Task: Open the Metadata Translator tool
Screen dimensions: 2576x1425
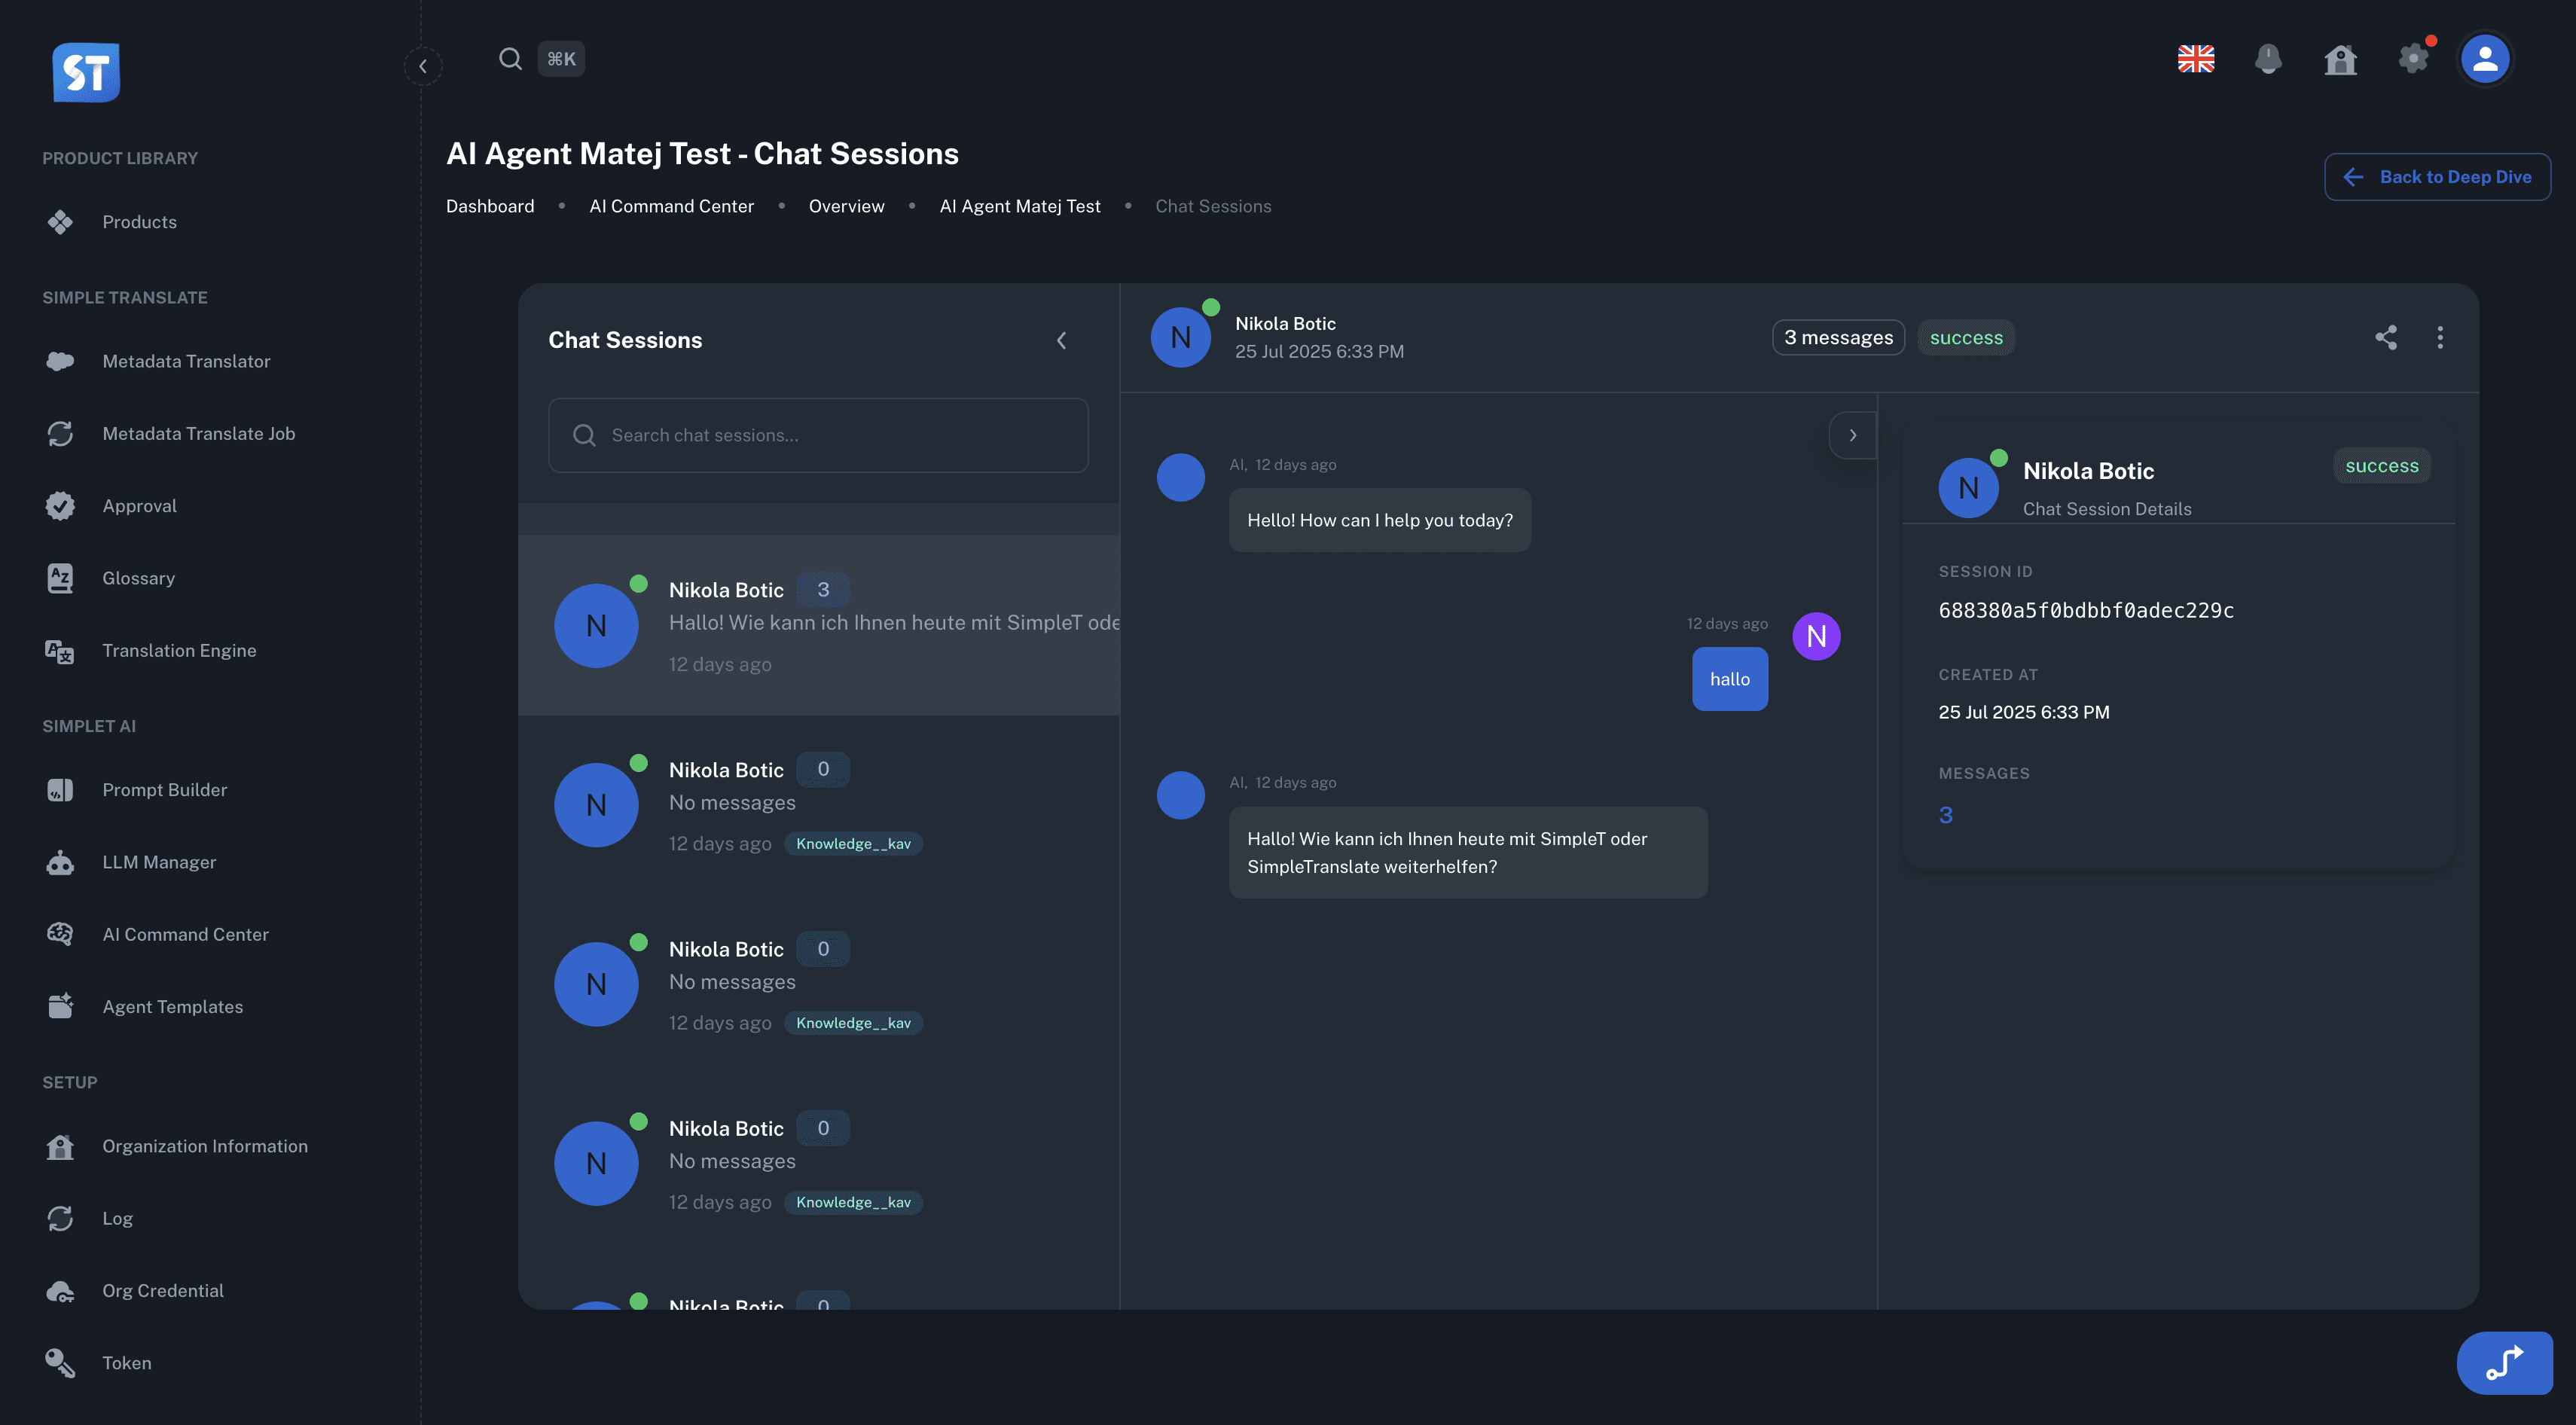Action: pyautogui.click(x=186, y=361)
